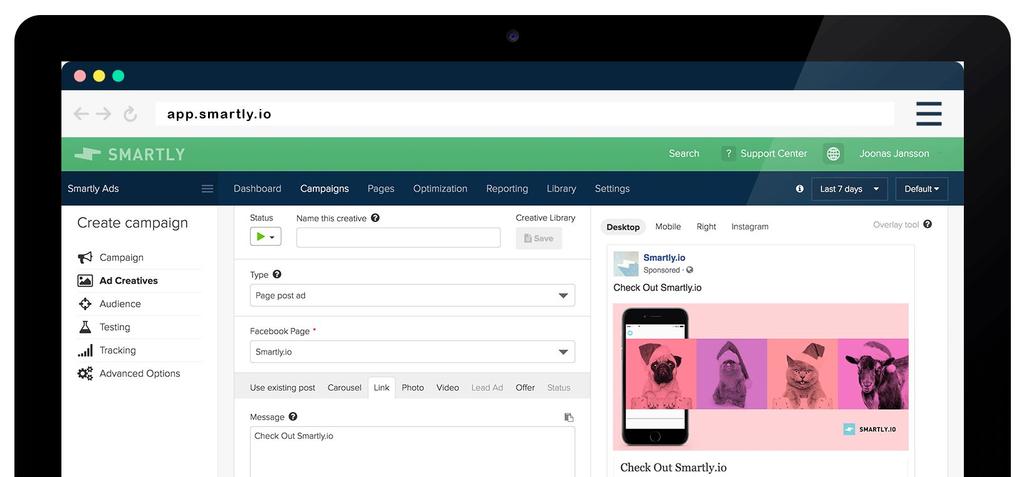Open the Type dropdown showing Page post ad
Image resolution: width=1024 pixels, height=477 pixels.
point(412,295)
